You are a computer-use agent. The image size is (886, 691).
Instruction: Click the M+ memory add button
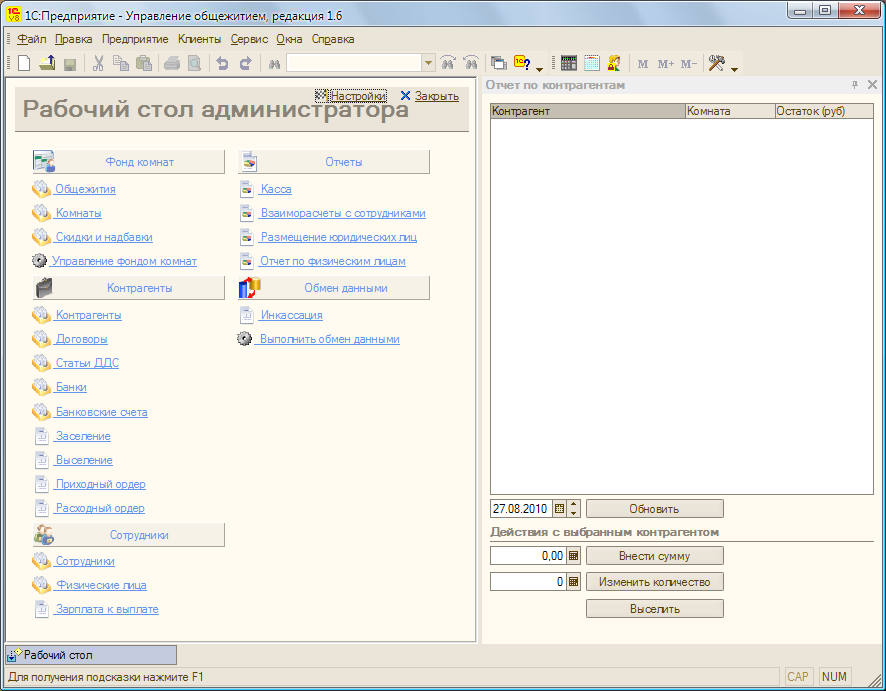(666, 64)
